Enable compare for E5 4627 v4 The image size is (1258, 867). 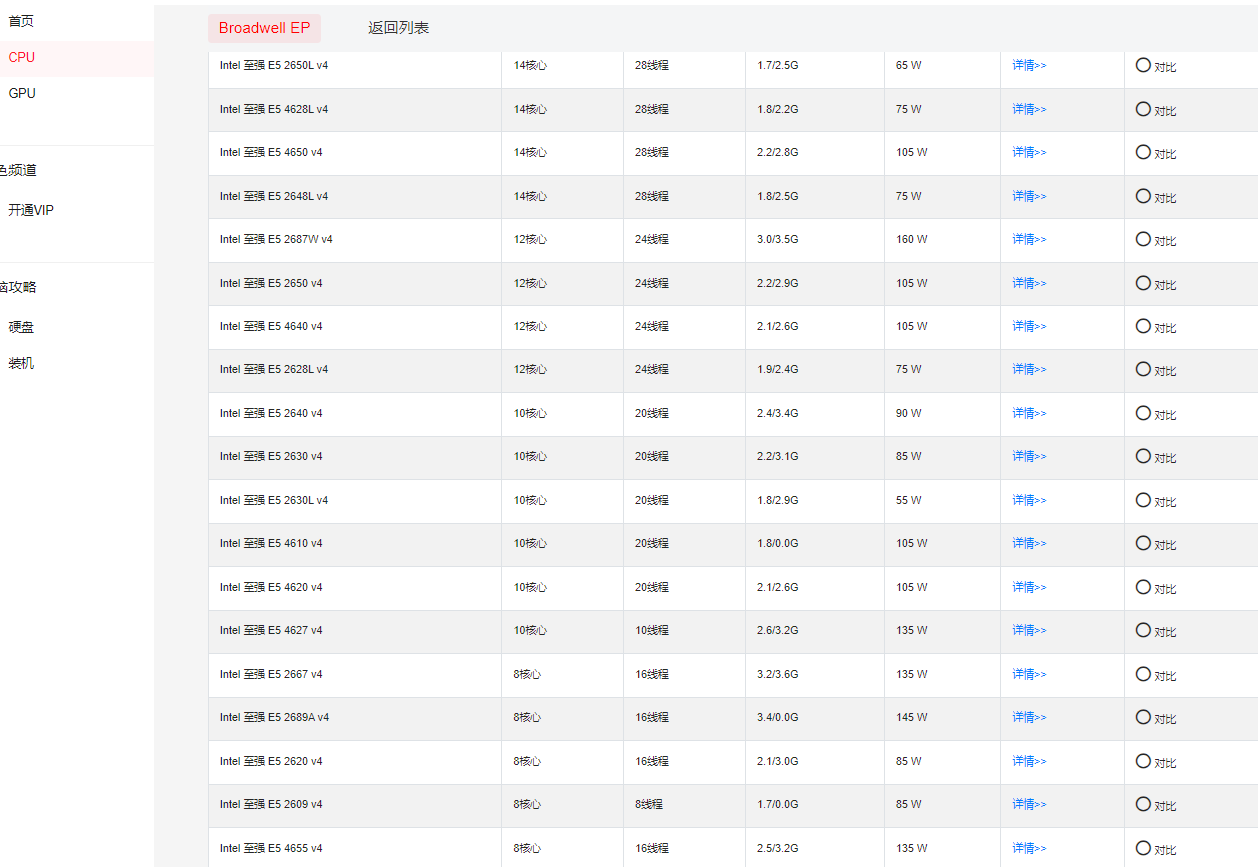[1143, 630]
